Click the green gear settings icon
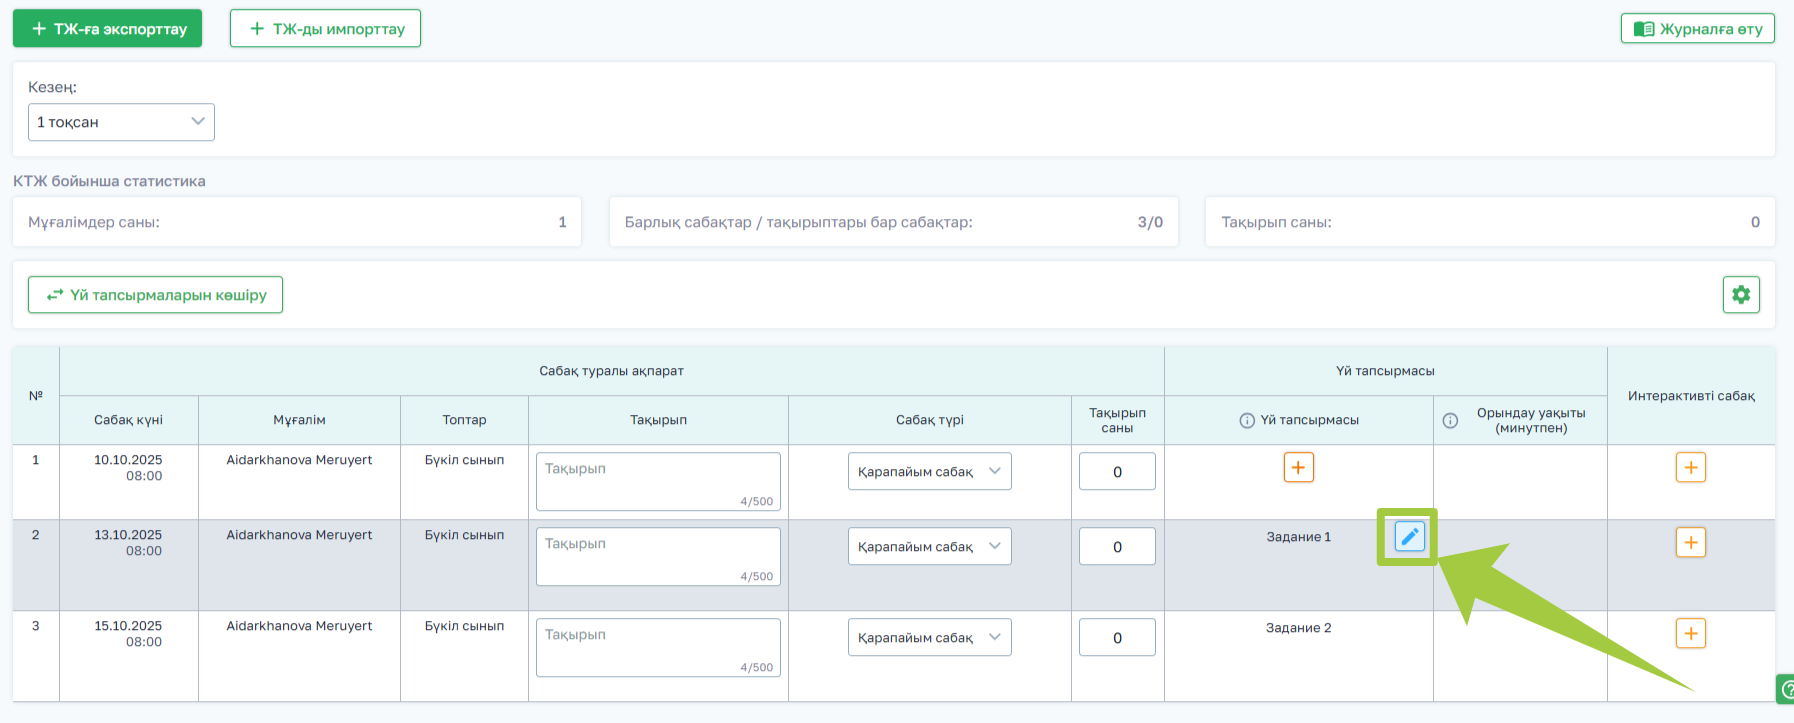1794x723 pixels. pos(1741,295)
